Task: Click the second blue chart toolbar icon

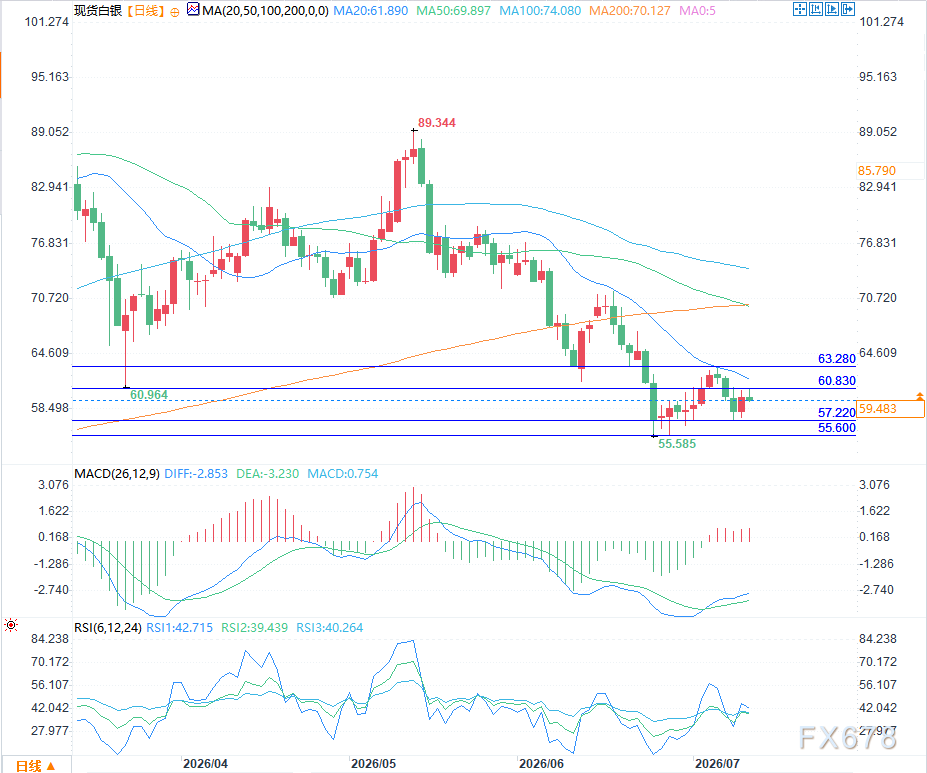Action: click(815, 9)
